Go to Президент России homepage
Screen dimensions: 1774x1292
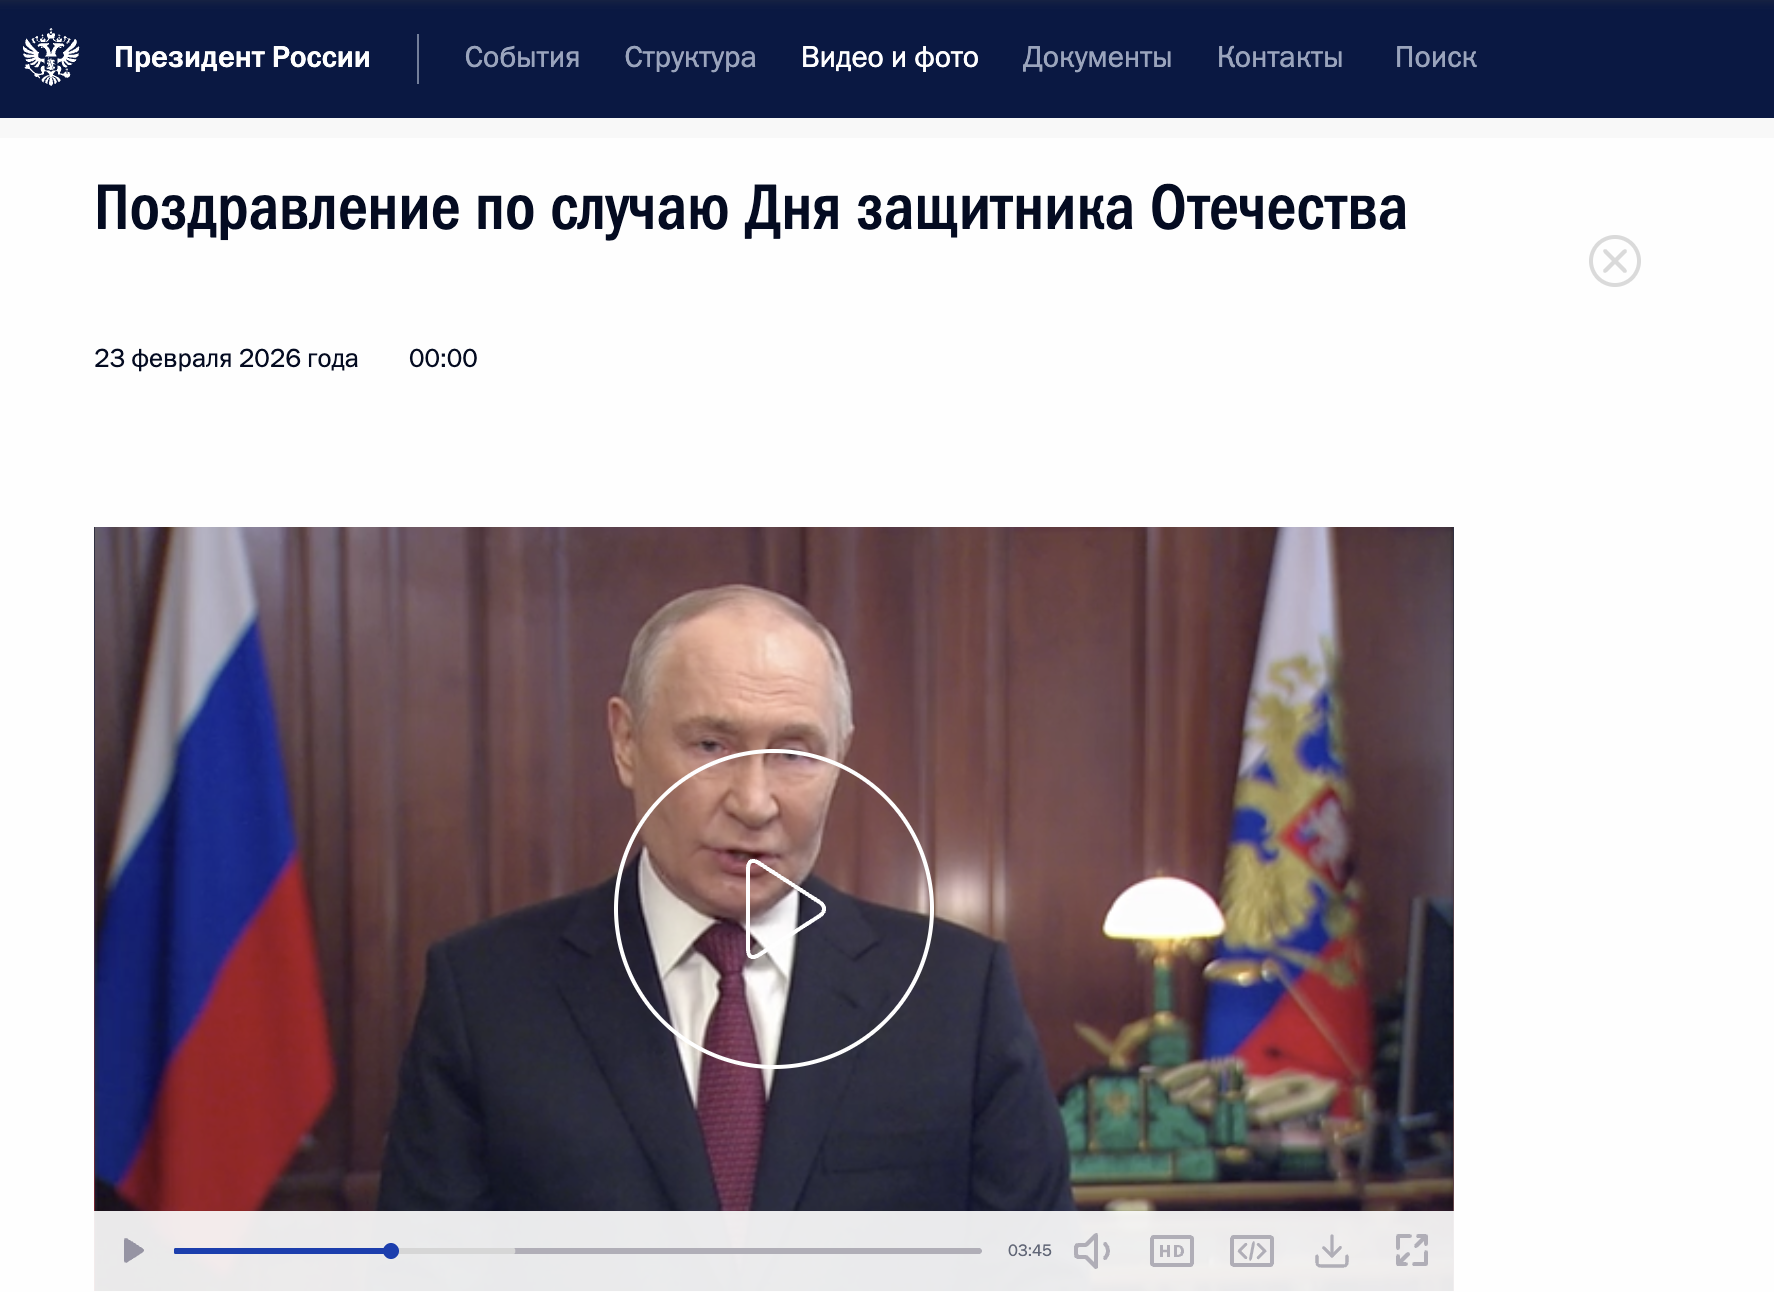tap(242, 57)
